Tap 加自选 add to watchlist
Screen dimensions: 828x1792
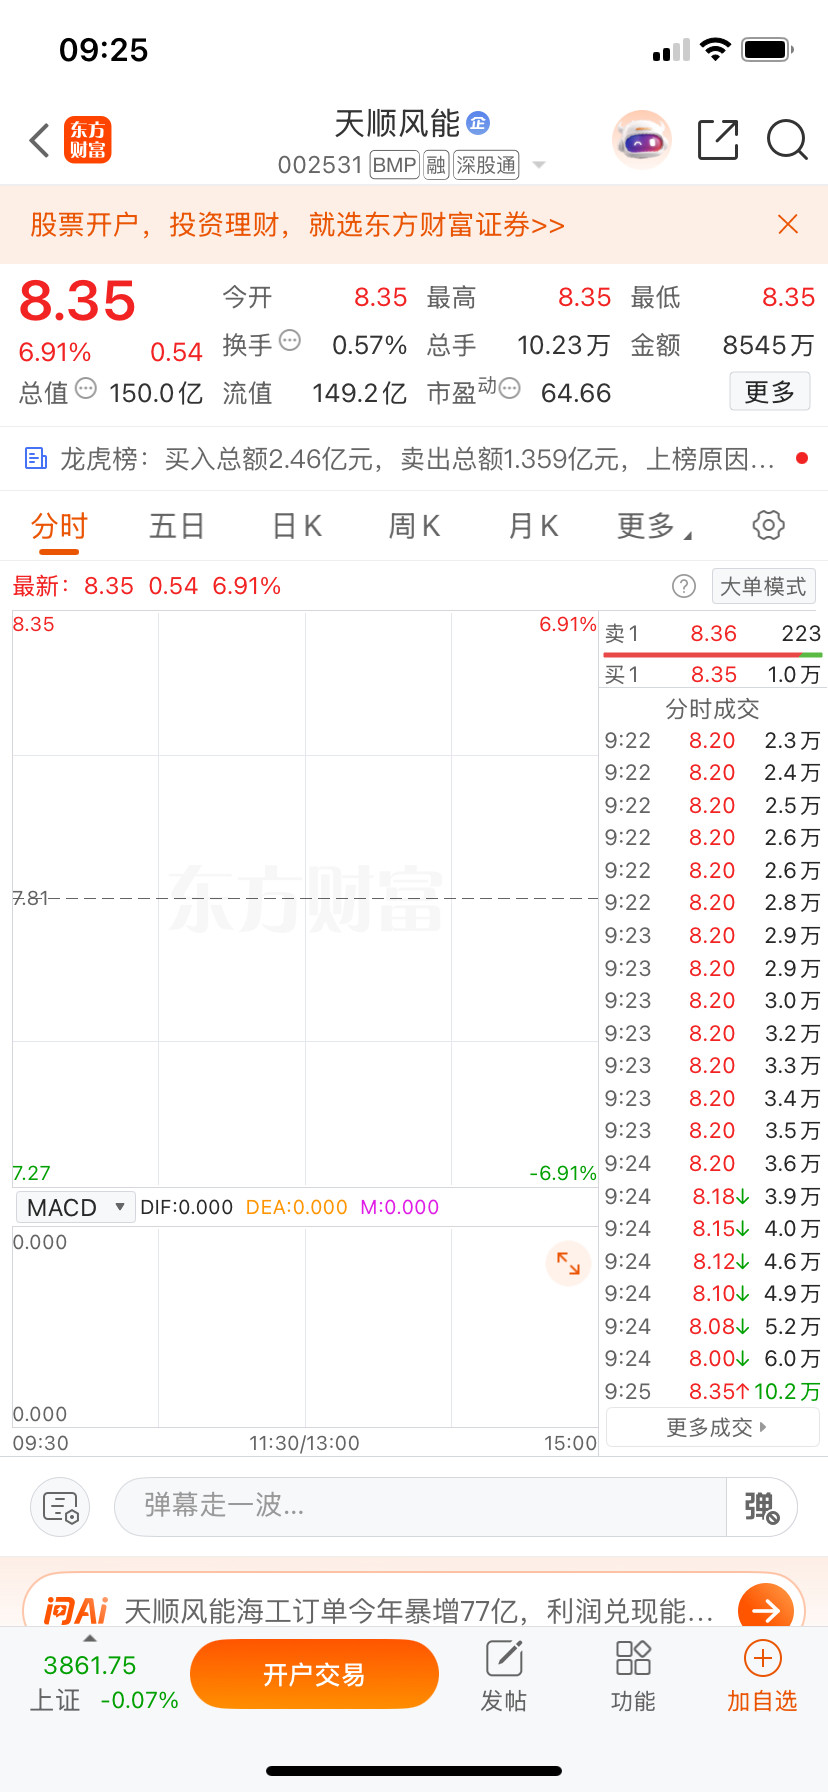[x=762, y=1676]
